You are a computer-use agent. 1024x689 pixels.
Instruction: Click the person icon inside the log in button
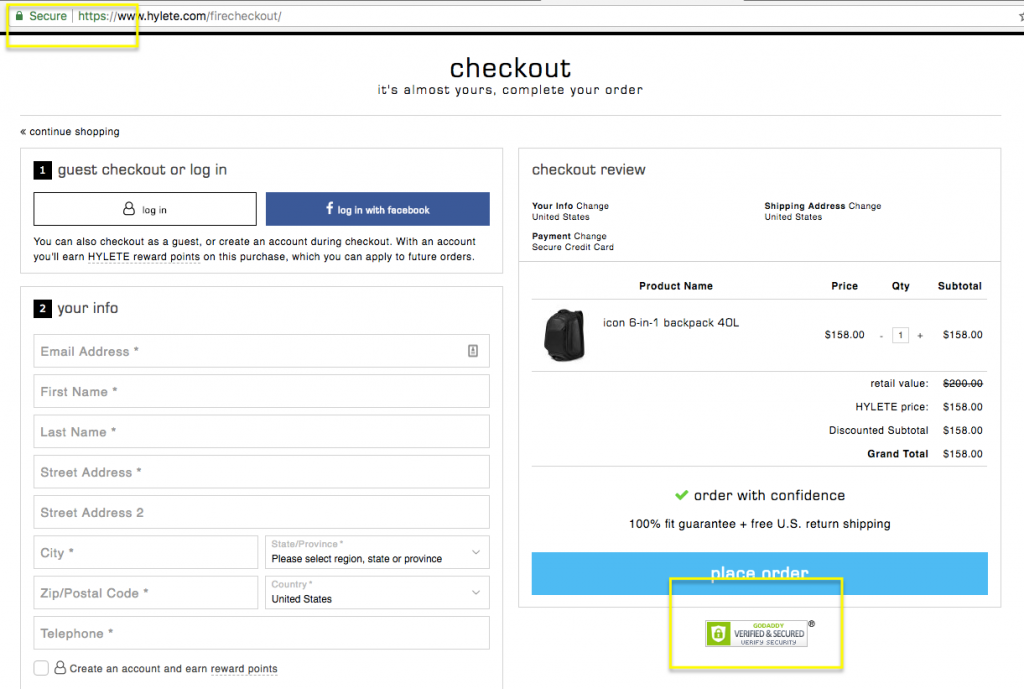[x=128, y=208]
